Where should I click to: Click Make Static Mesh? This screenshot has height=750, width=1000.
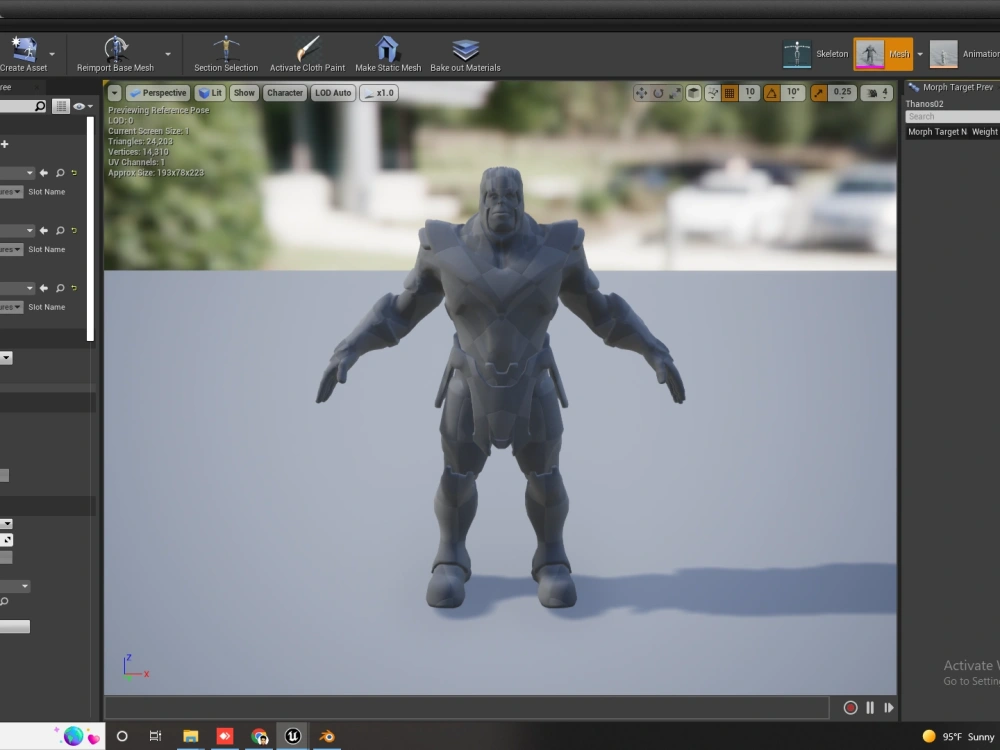[x=387, y=54]
